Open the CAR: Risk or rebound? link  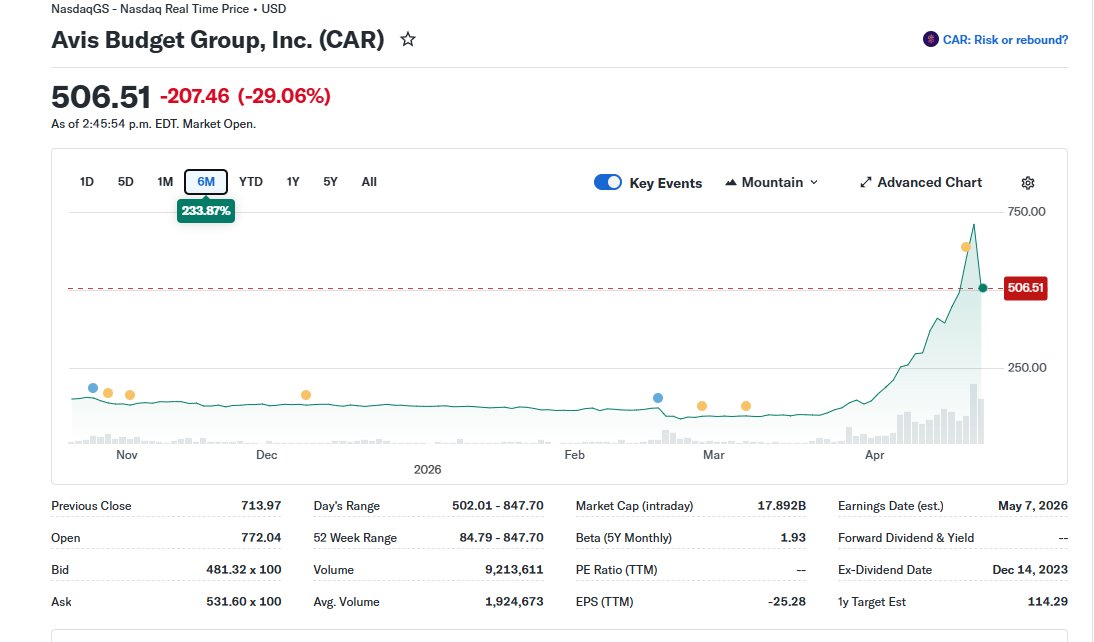coord(1005,40)
